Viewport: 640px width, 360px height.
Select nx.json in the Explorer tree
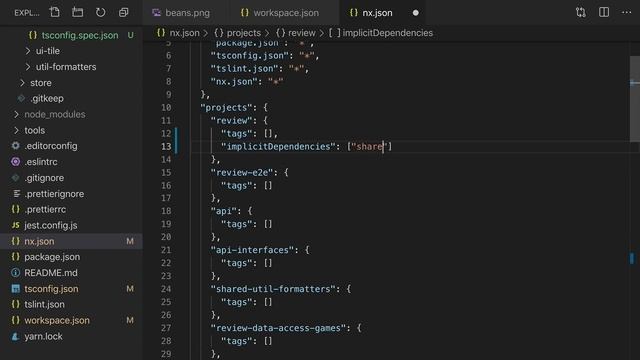click(39, 241)
